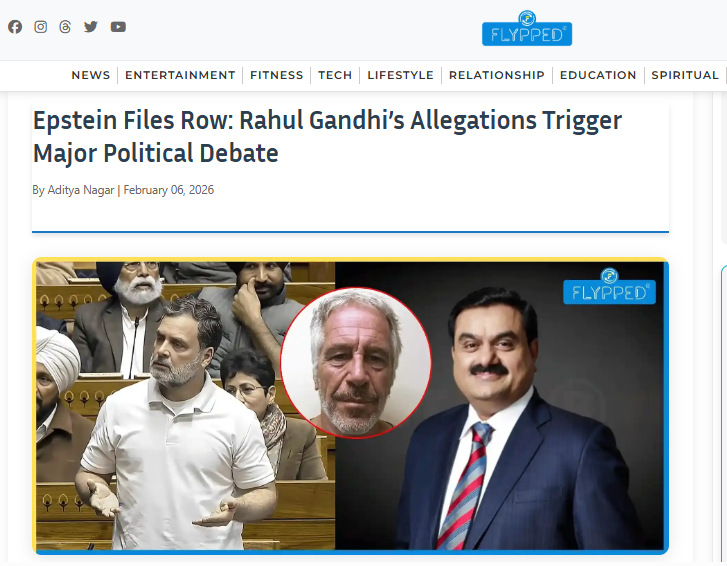Select the FITNESS menu item

pos(276,75)
